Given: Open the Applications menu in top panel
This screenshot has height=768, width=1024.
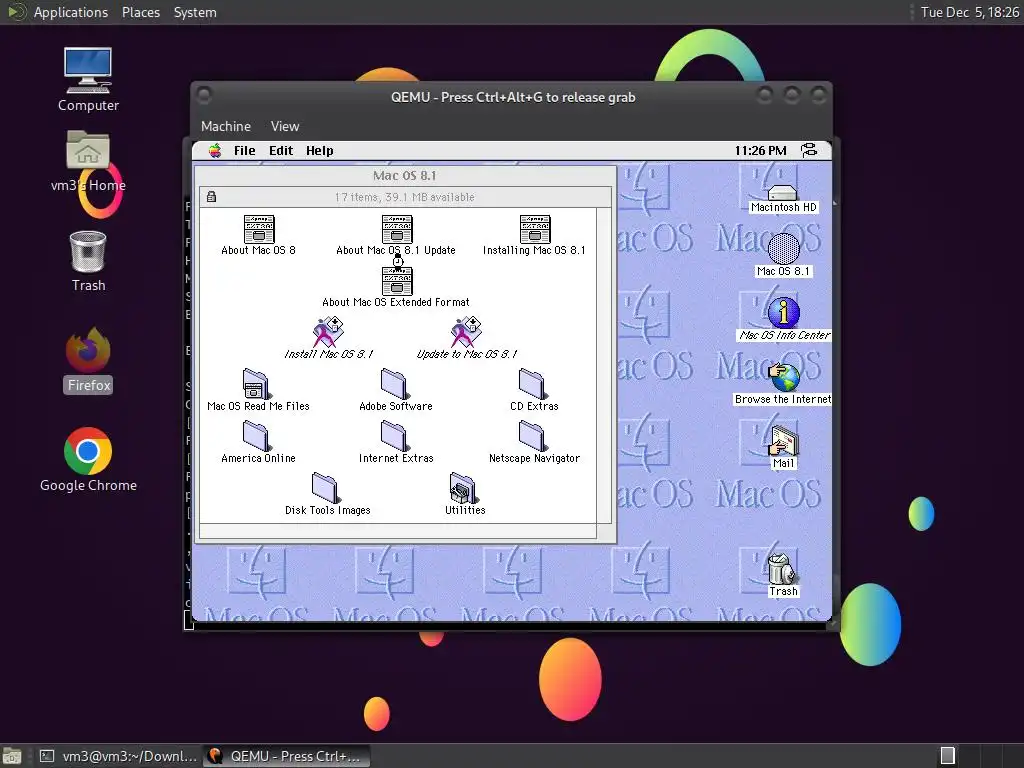Looking at the screenshot, I should (71, 12).
